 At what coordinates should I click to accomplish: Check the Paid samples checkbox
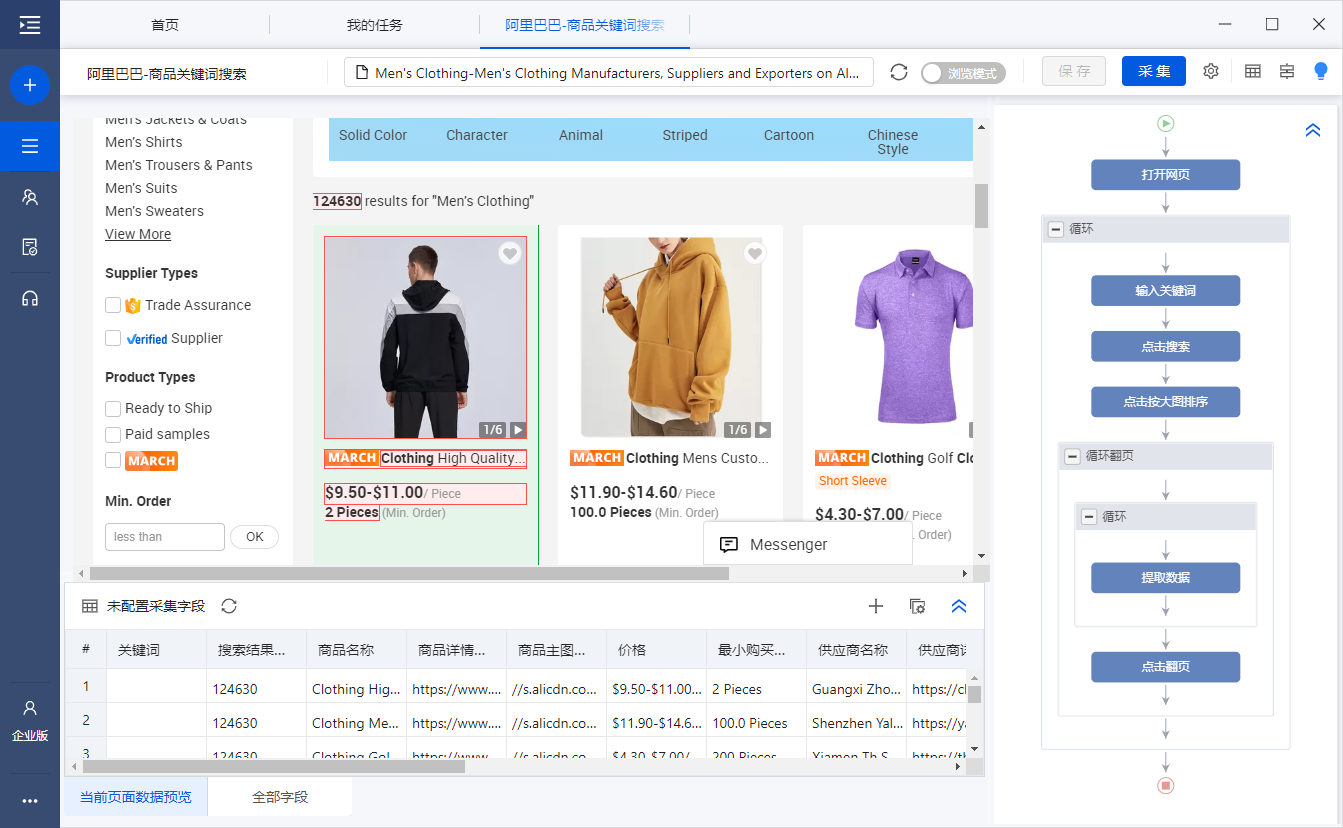click(113, 434)
